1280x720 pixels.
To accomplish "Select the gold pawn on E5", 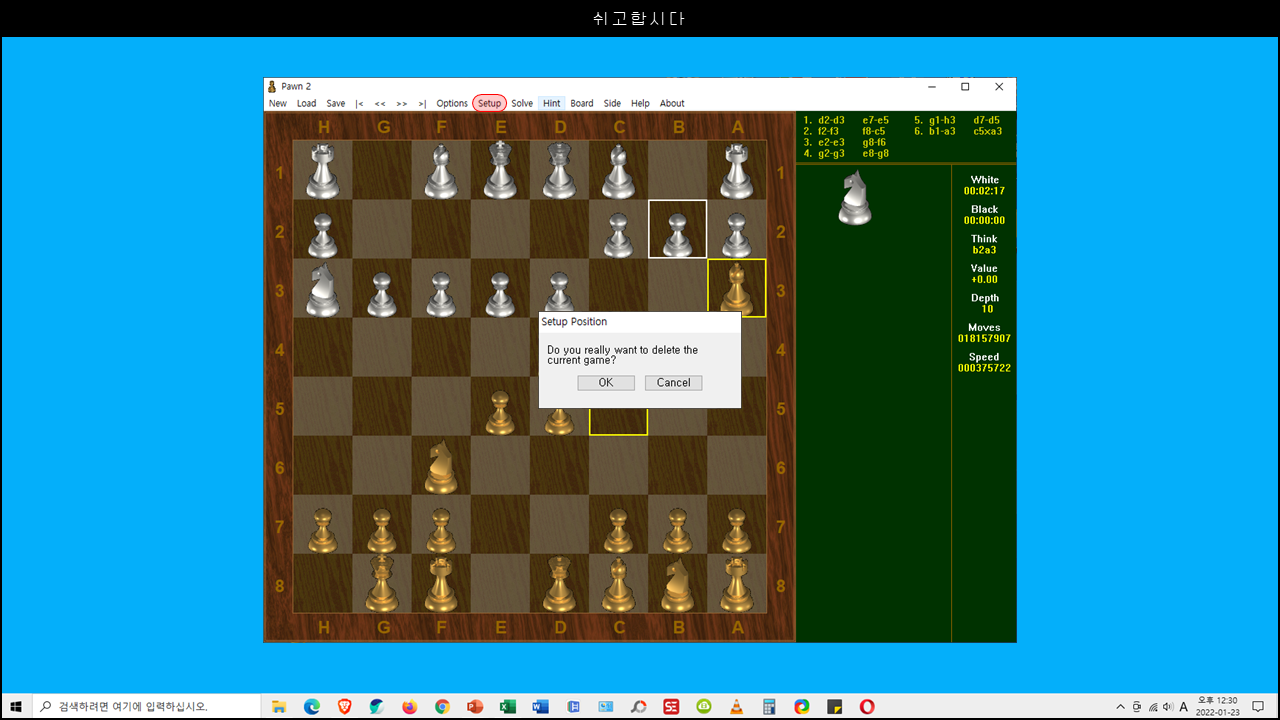I will 499,412.
